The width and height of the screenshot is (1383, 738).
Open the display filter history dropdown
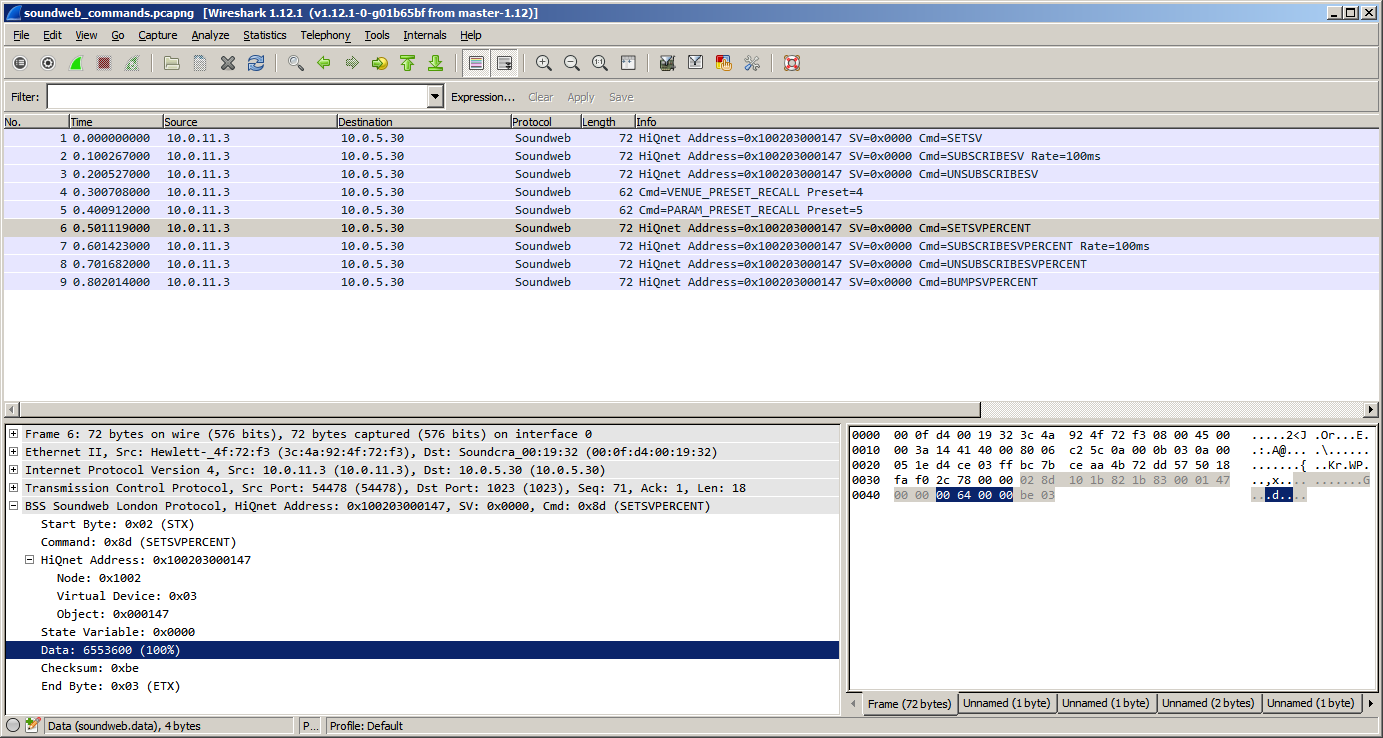[435, 97]
